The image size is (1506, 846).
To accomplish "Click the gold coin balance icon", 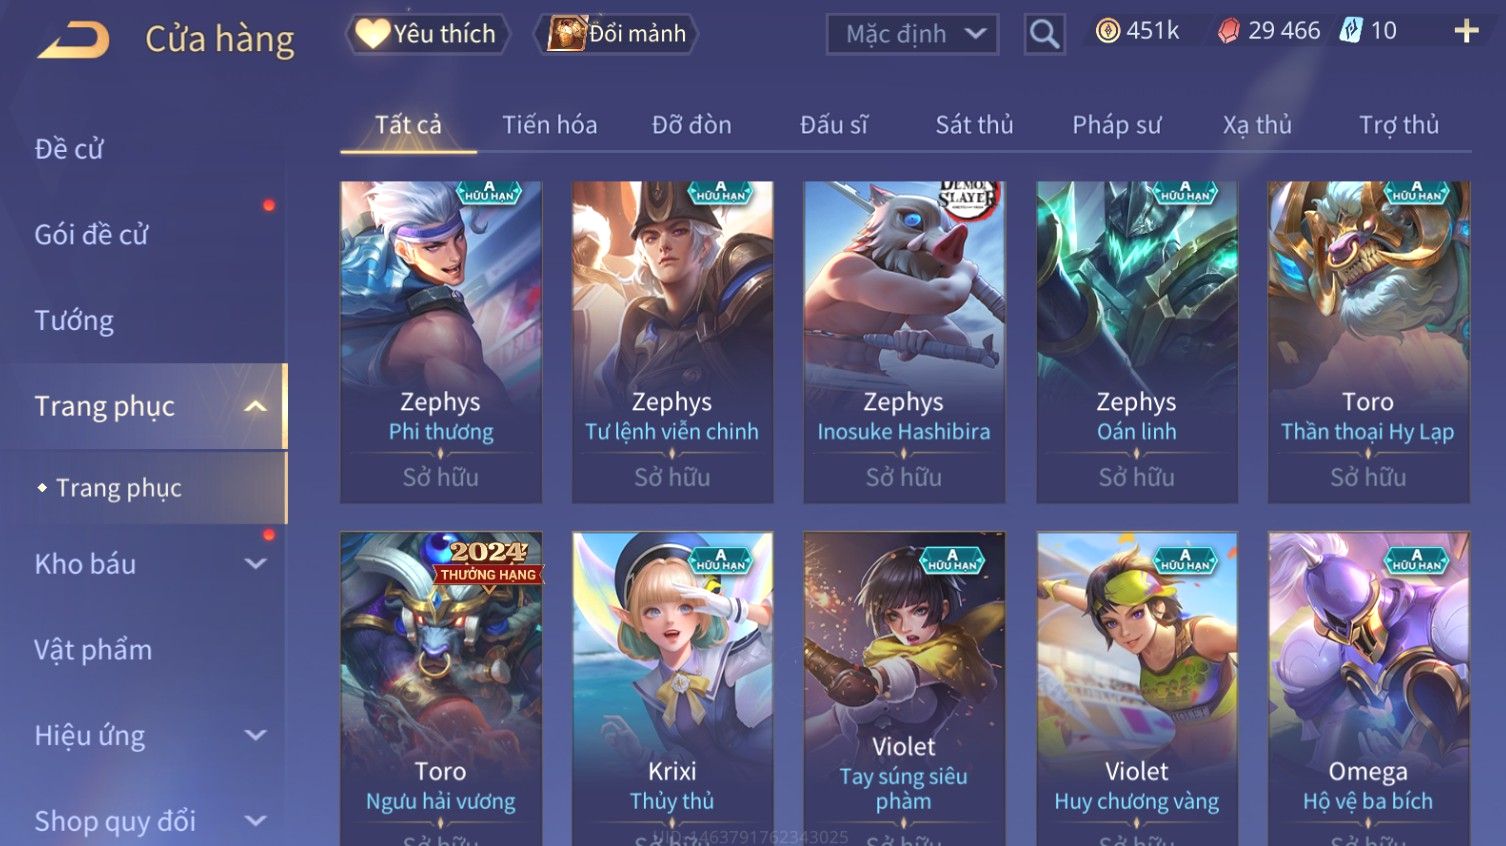I will 1108,31.
